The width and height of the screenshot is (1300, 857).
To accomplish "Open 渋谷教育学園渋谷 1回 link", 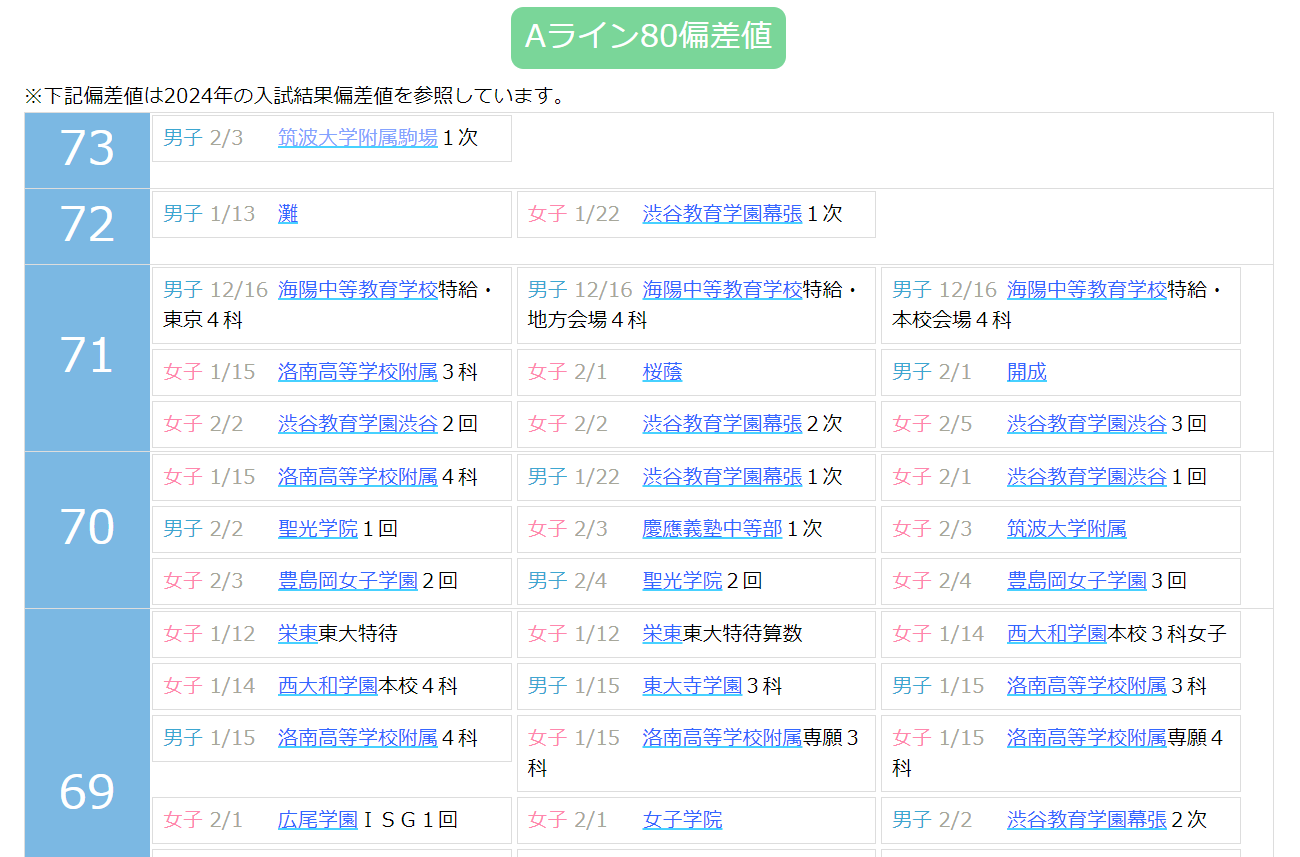I will (x=1087, y=477).
